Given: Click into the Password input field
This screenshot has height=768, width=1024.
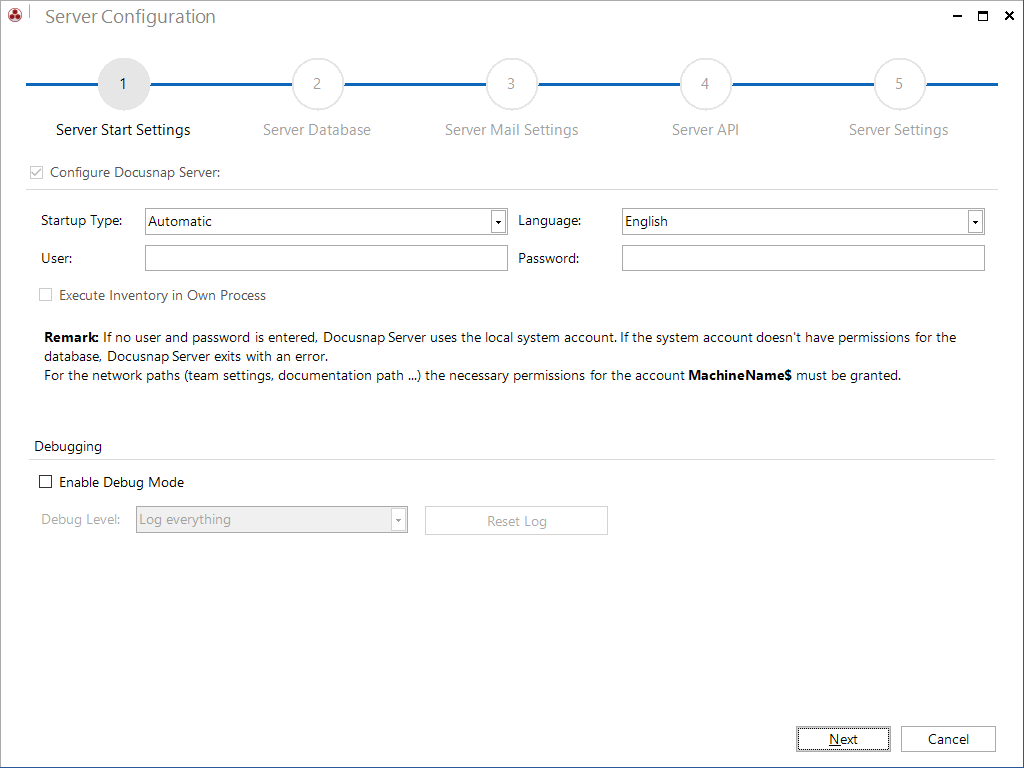Looking at the screenshot, I should click(x=803, y=258).
